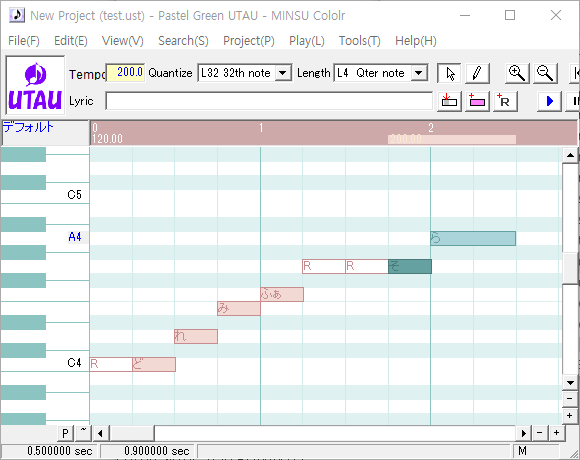The image size is (580, 460).
Task: Click the app icon in title bar
Action: click(x=17, y=15)
